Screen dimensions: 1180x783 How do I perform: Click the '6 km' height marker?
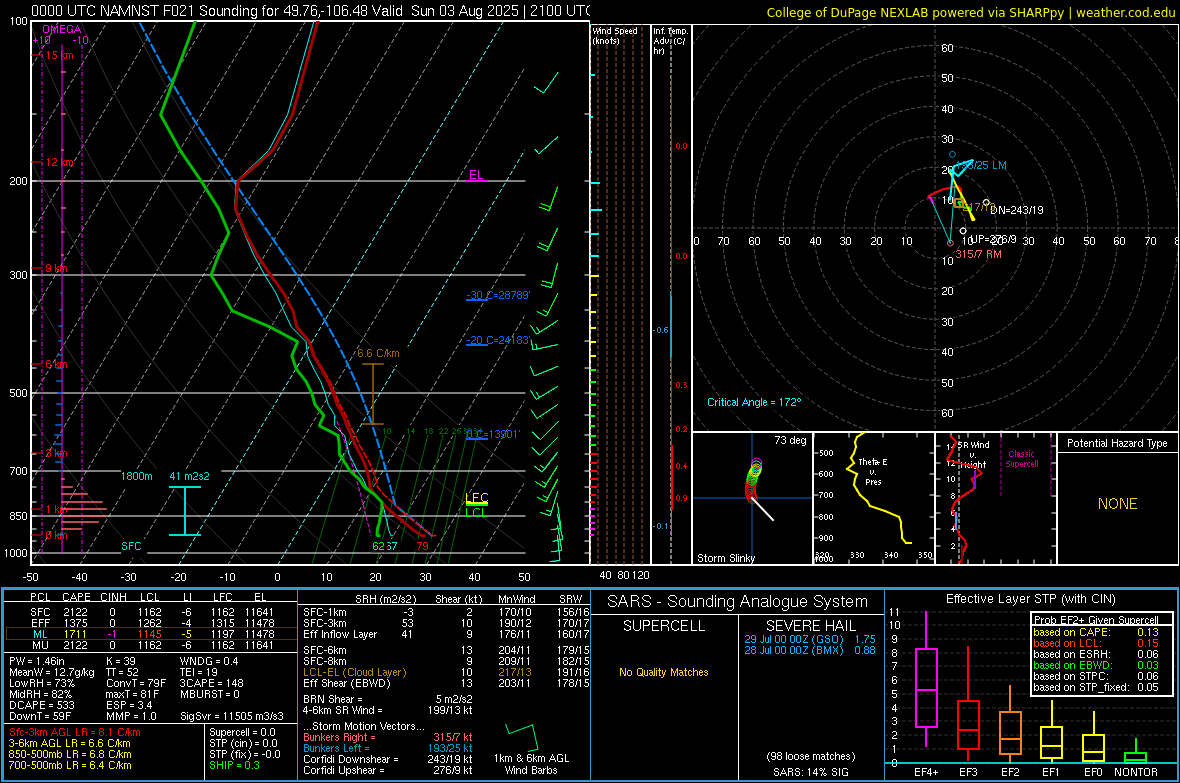[56, 364]
